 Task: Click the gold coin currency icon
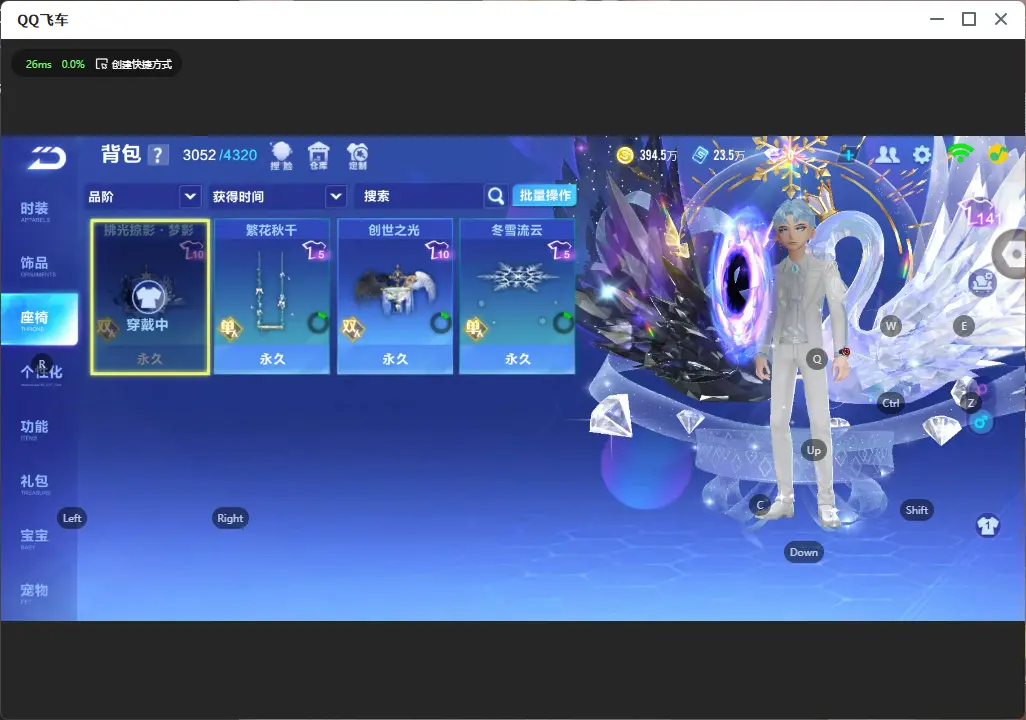coord(625,155)
